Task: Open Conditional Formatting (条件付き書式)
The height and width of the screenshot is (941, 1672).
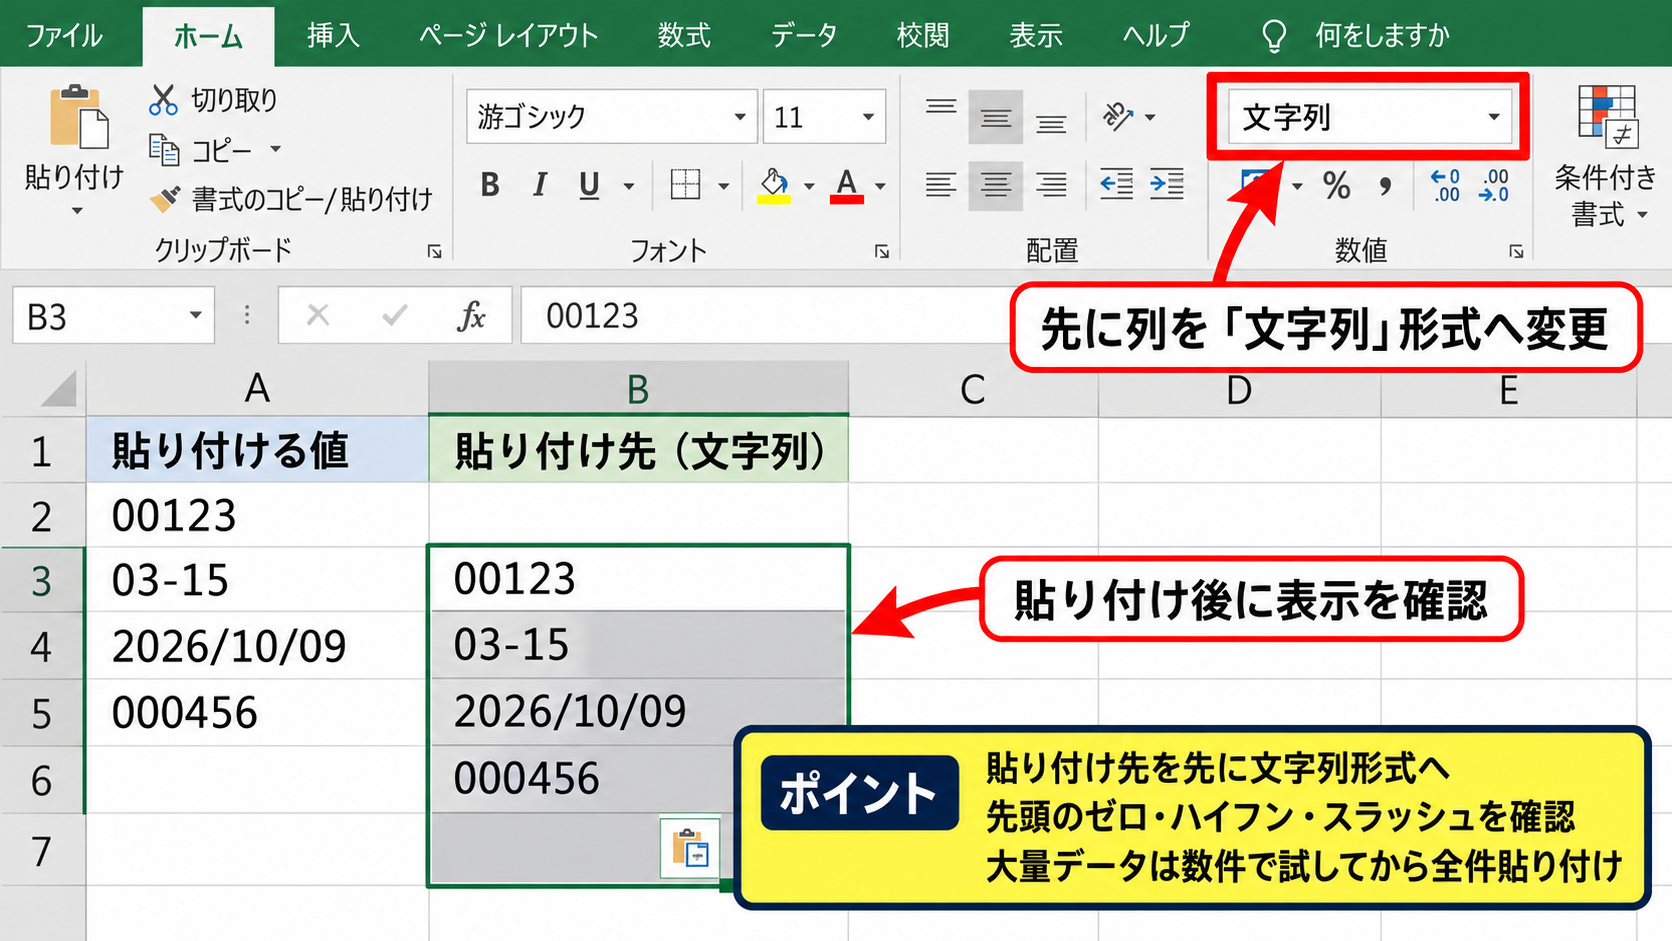Action: click(x=1606, y=156)
